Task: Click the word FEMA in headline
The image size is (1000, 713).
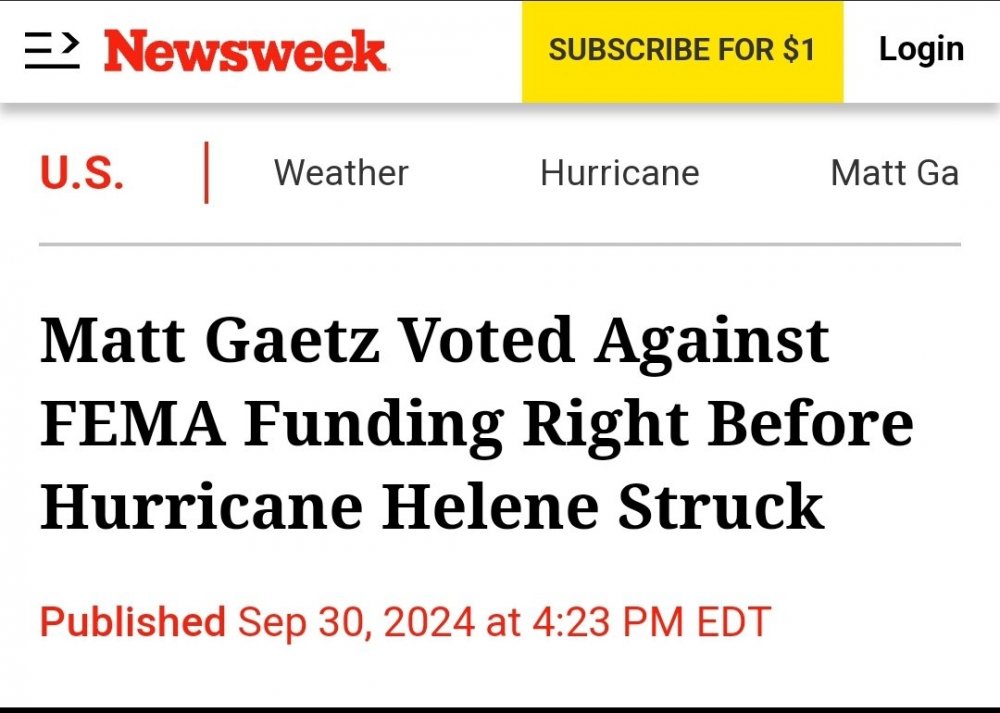Action: 132,423
